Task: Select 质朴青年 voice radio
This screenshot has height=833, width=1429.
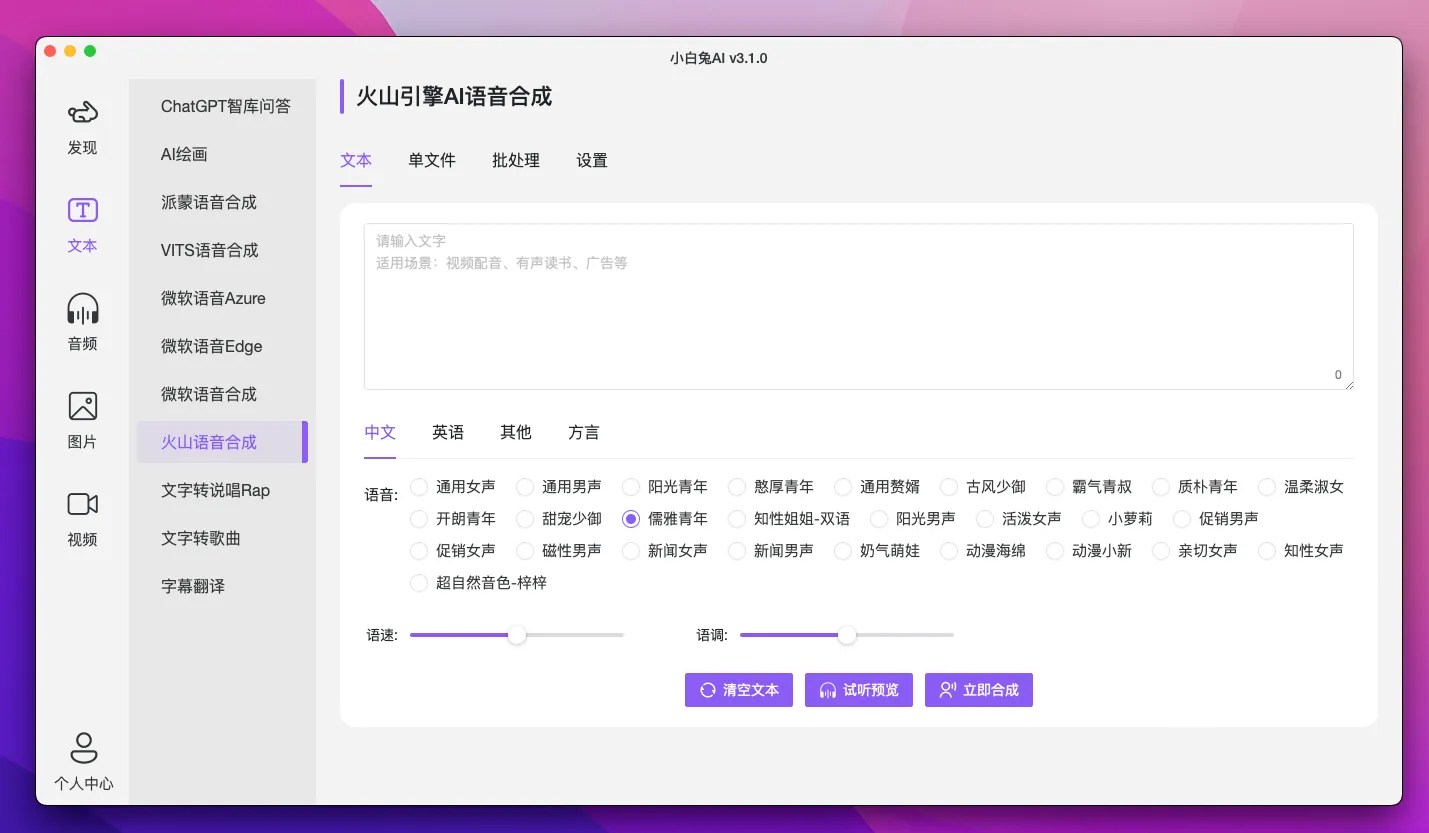Action: [1161, 487]
